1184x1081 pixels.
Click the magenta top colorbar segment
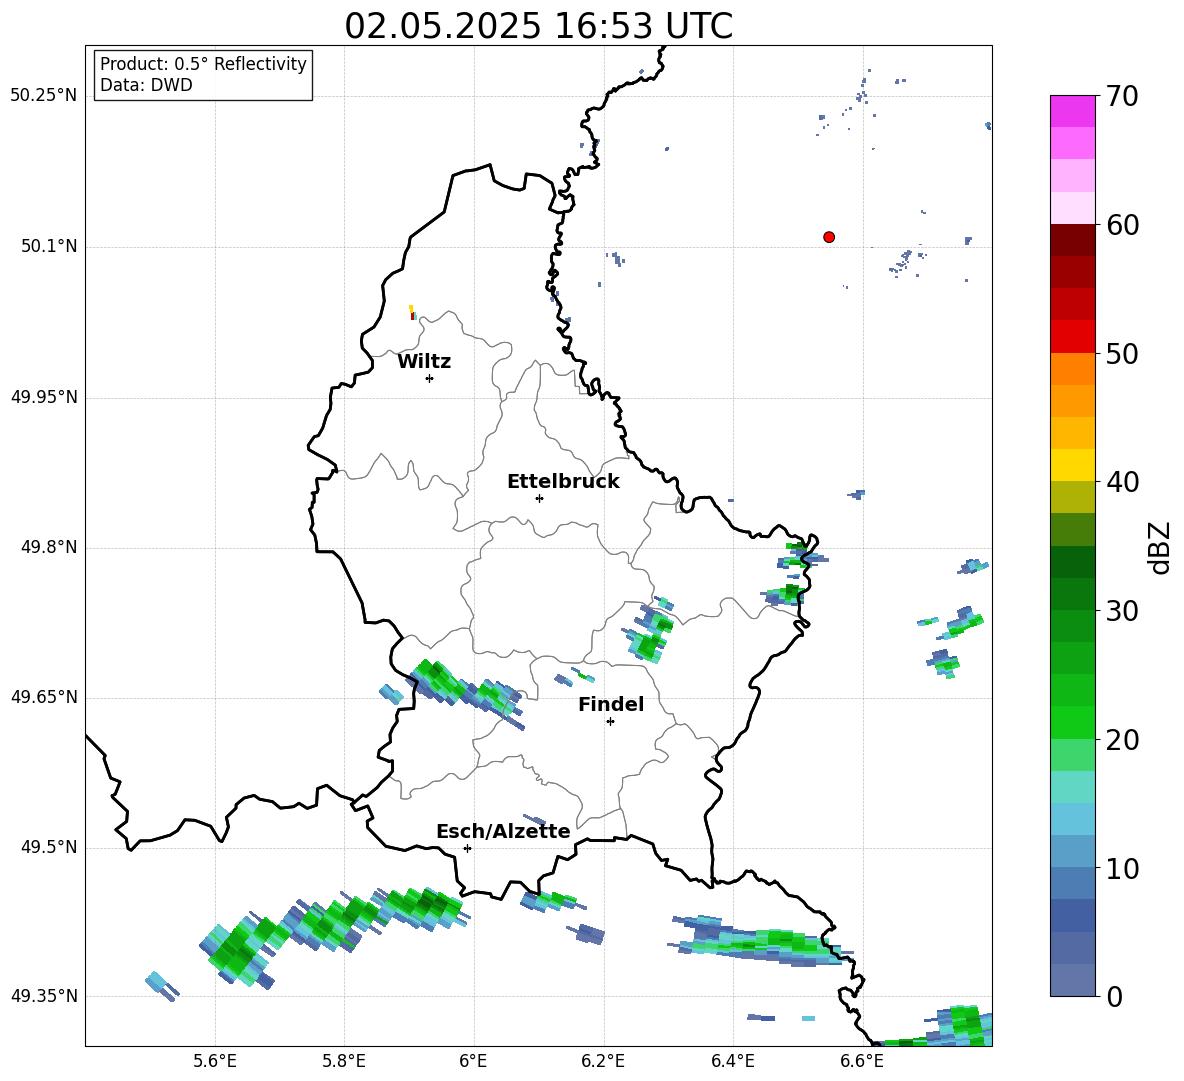(x=1072, y=111)
